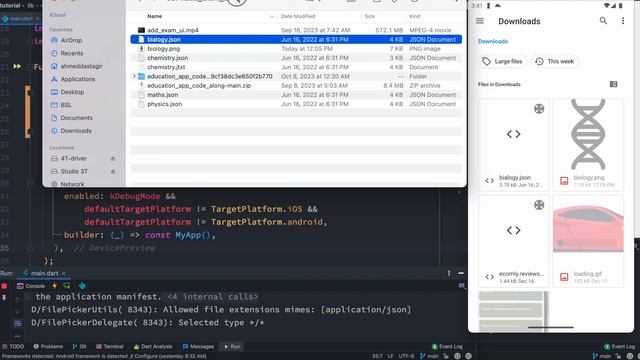
Task: Open the Problems tool window
Action: coord(48,347)
